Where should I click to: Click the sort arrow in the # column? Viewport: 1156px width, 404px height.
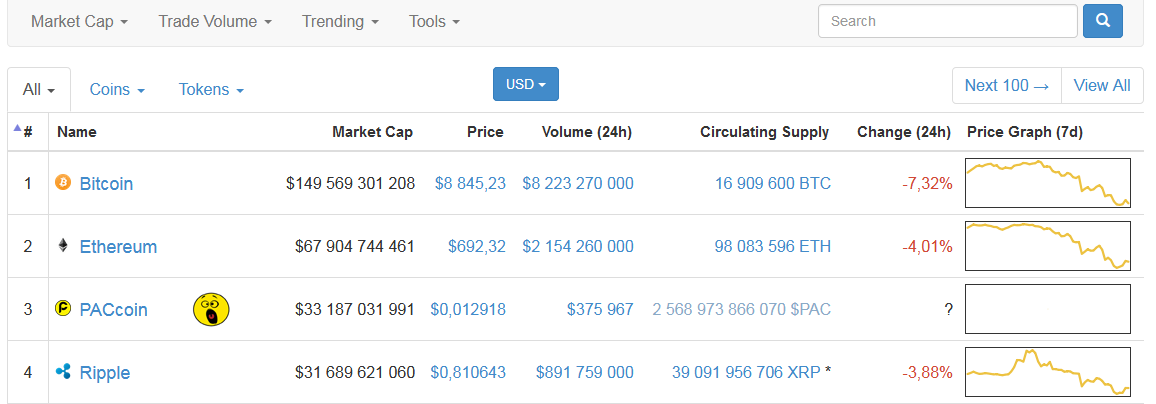(x=17, y=128)
